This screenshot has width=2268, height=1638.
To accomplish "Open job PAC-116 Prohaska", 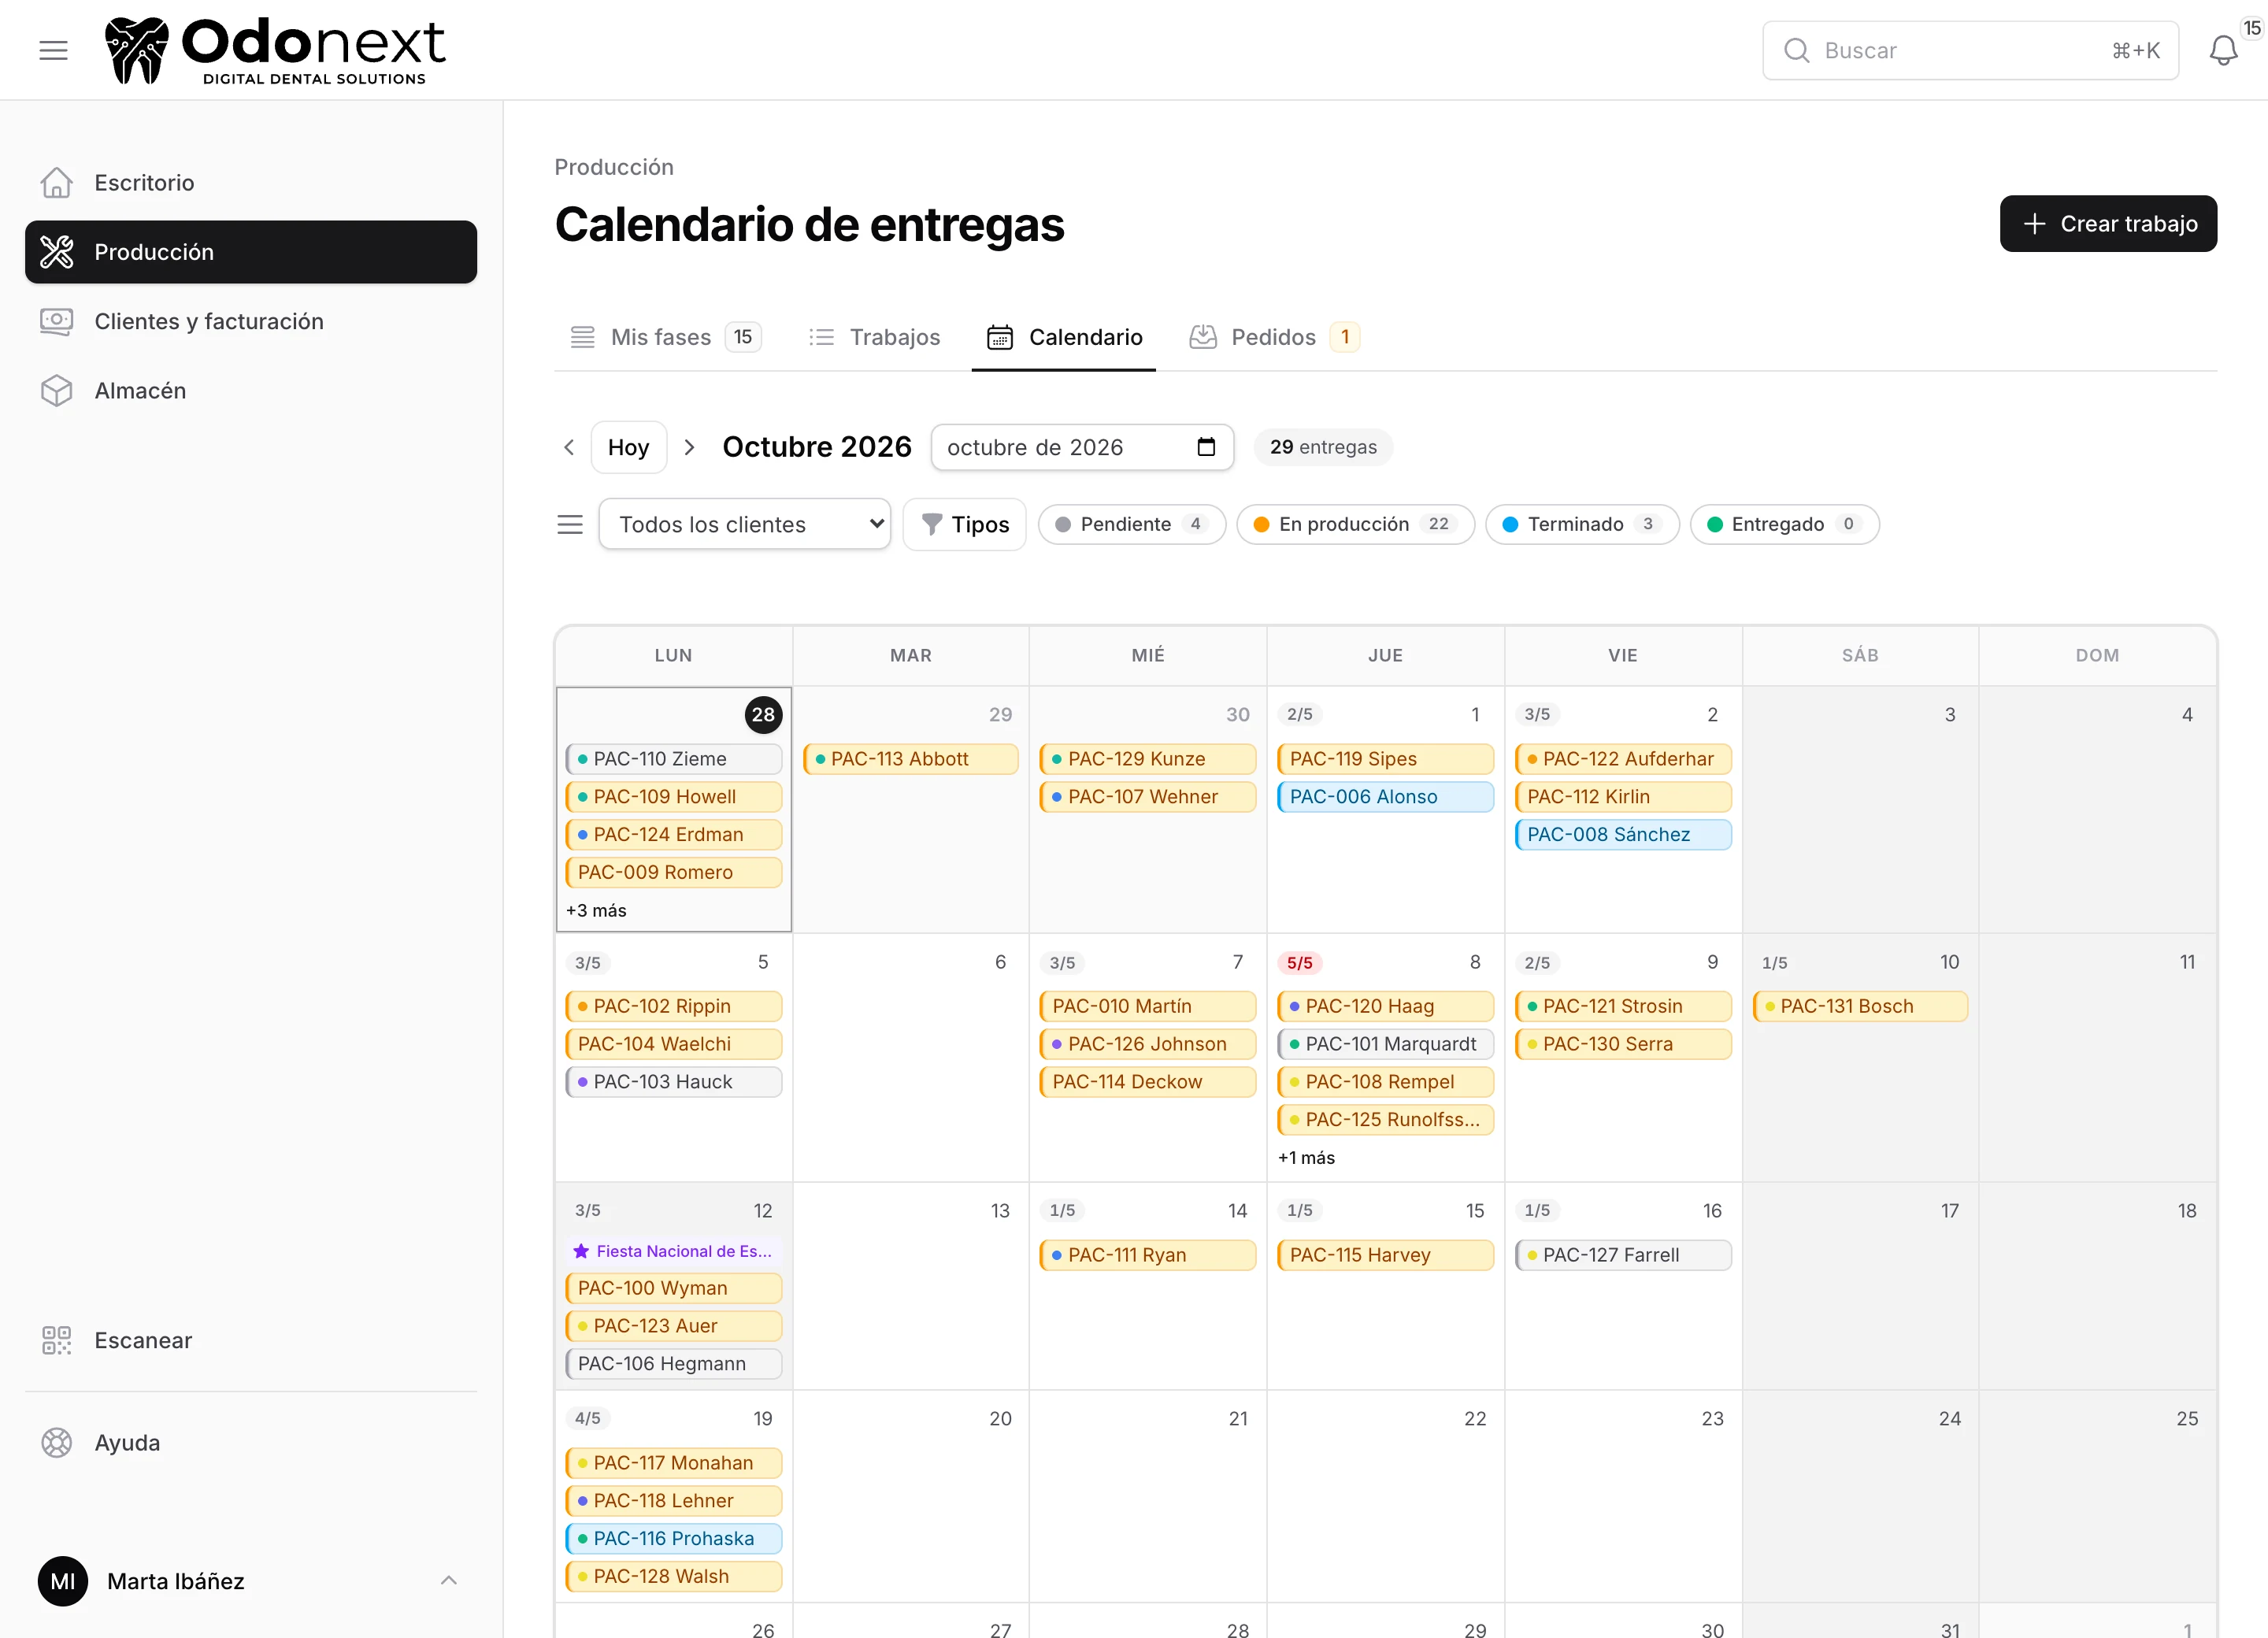I will pyautogui.click(x=674, y=1538).
